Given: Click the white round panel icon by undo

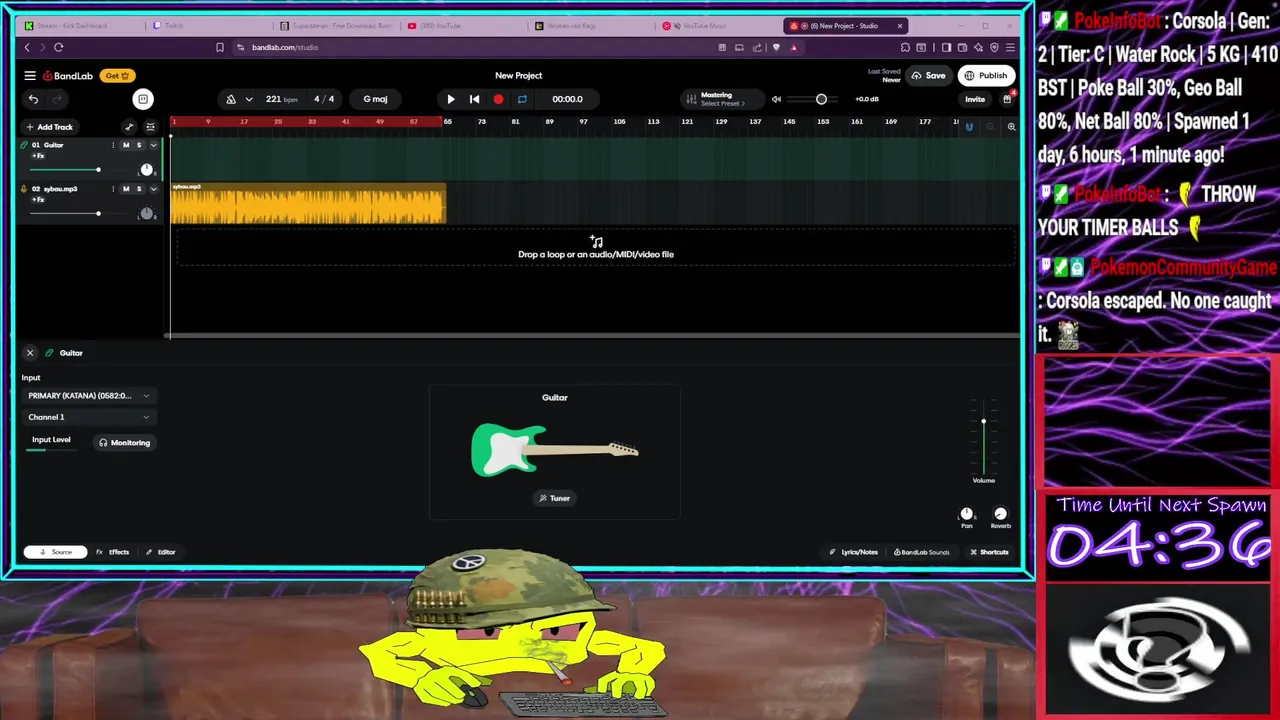Looking at the screenshot, I should pos(143,99).
